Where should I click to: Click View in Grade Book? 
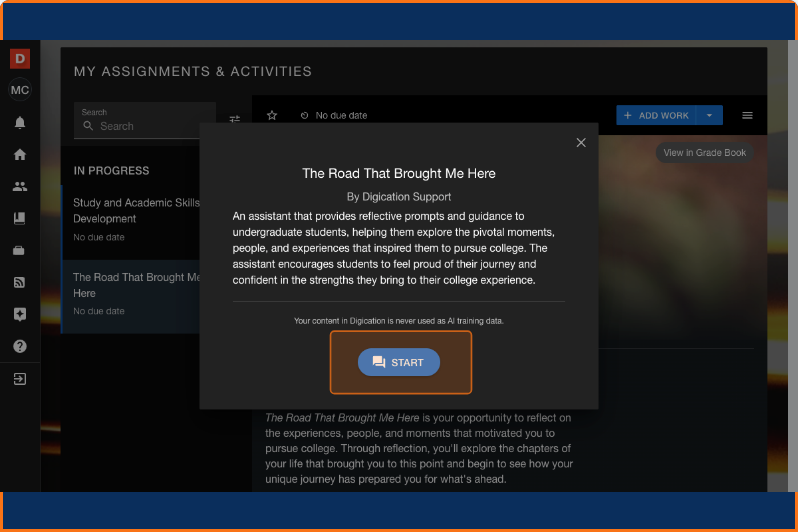coord(704,153)
